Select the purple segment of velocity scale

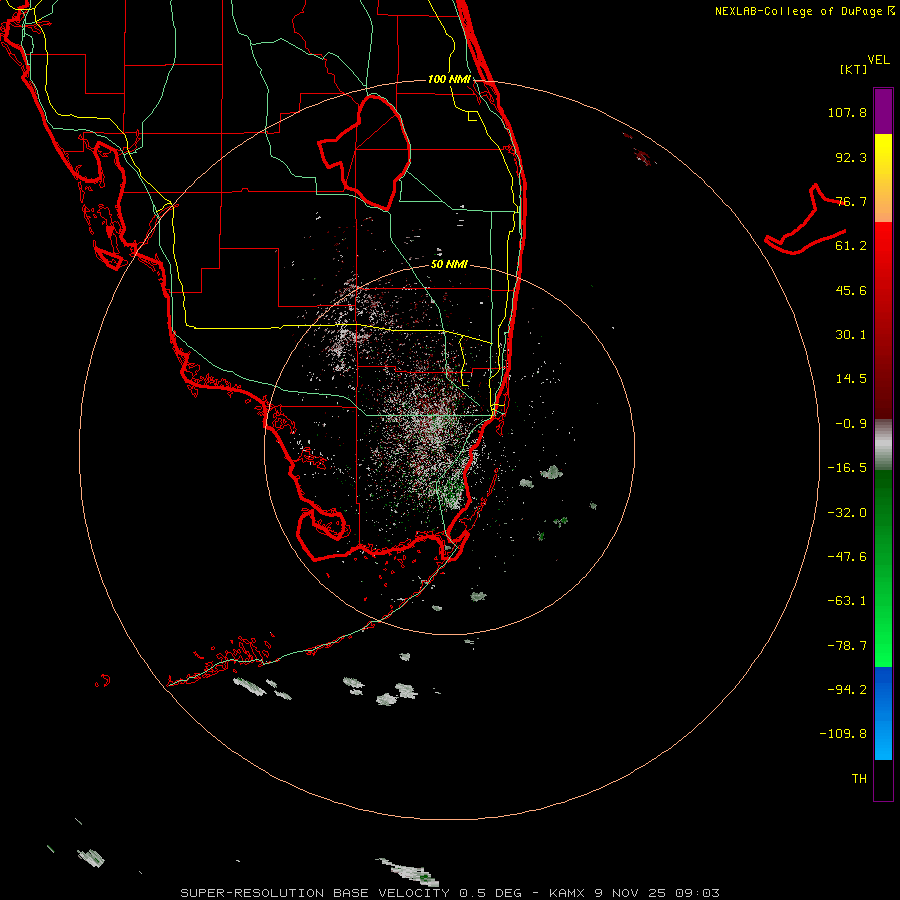[x=883, y=111]
